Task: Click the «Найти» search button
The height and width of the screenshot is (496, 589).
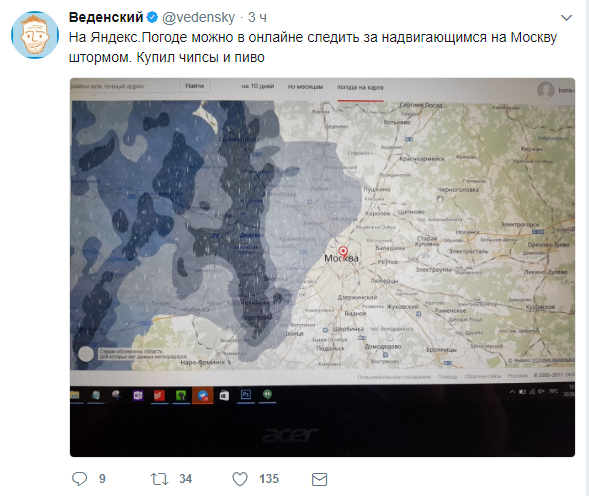Action: (x=195, y=86)
